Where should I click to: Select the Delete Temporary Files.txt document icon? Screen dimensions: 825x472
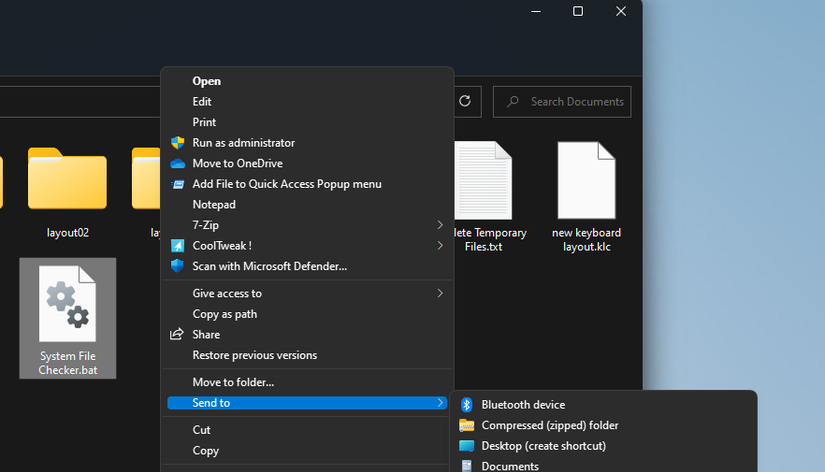[x=484, y=180]
